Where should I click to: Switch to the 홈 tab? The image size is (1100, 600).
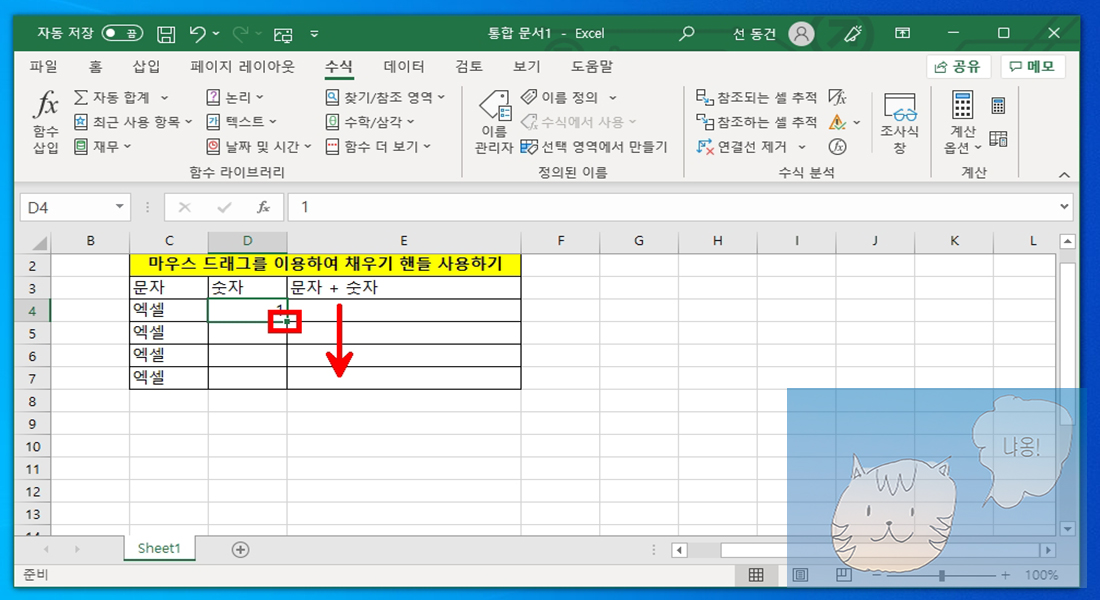point(95,67)
